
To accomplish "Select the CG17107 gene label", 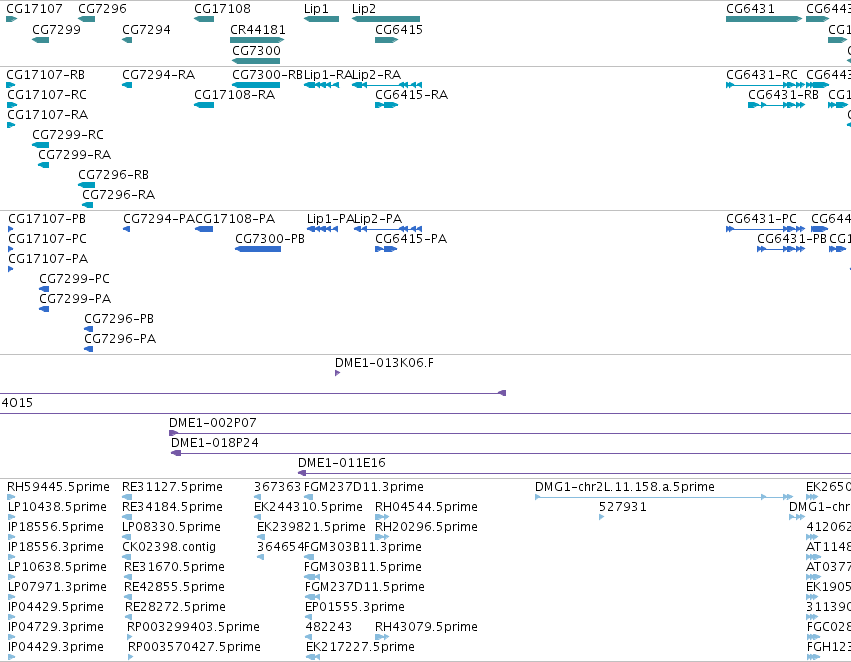I will coord(34,9).
